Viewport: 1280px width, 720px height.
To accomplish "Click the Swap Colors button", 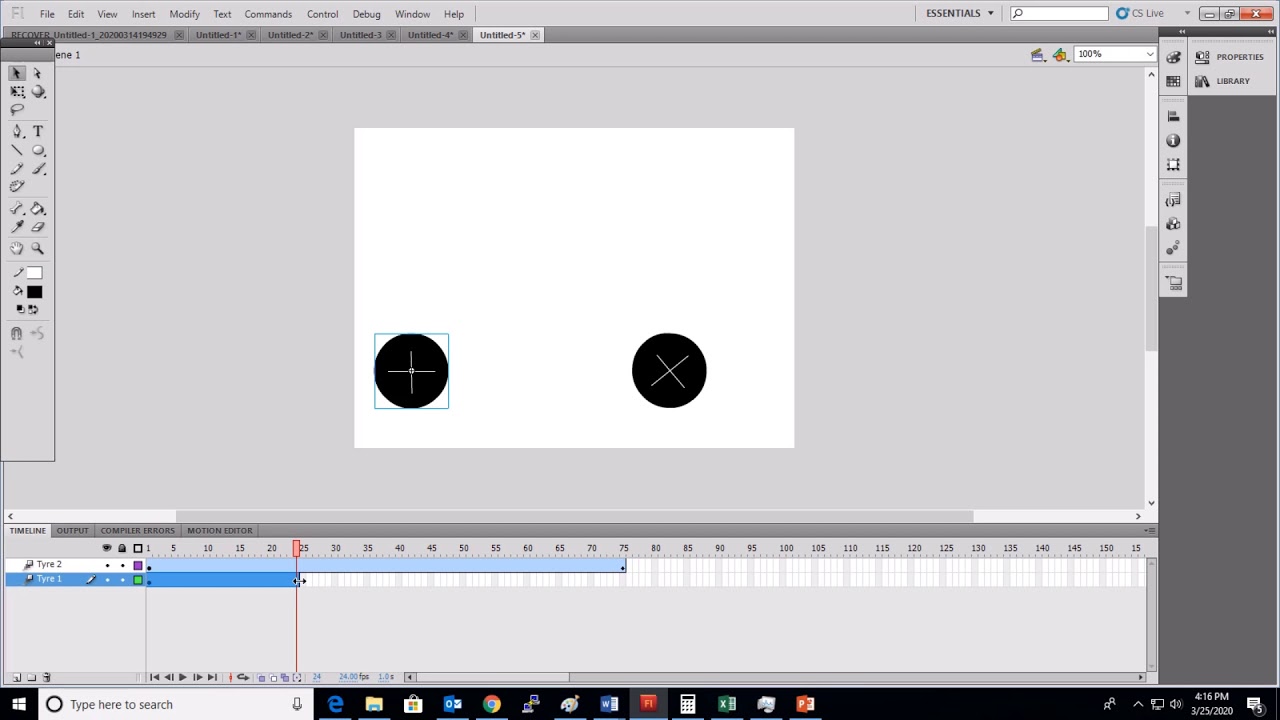I will 33,309.
